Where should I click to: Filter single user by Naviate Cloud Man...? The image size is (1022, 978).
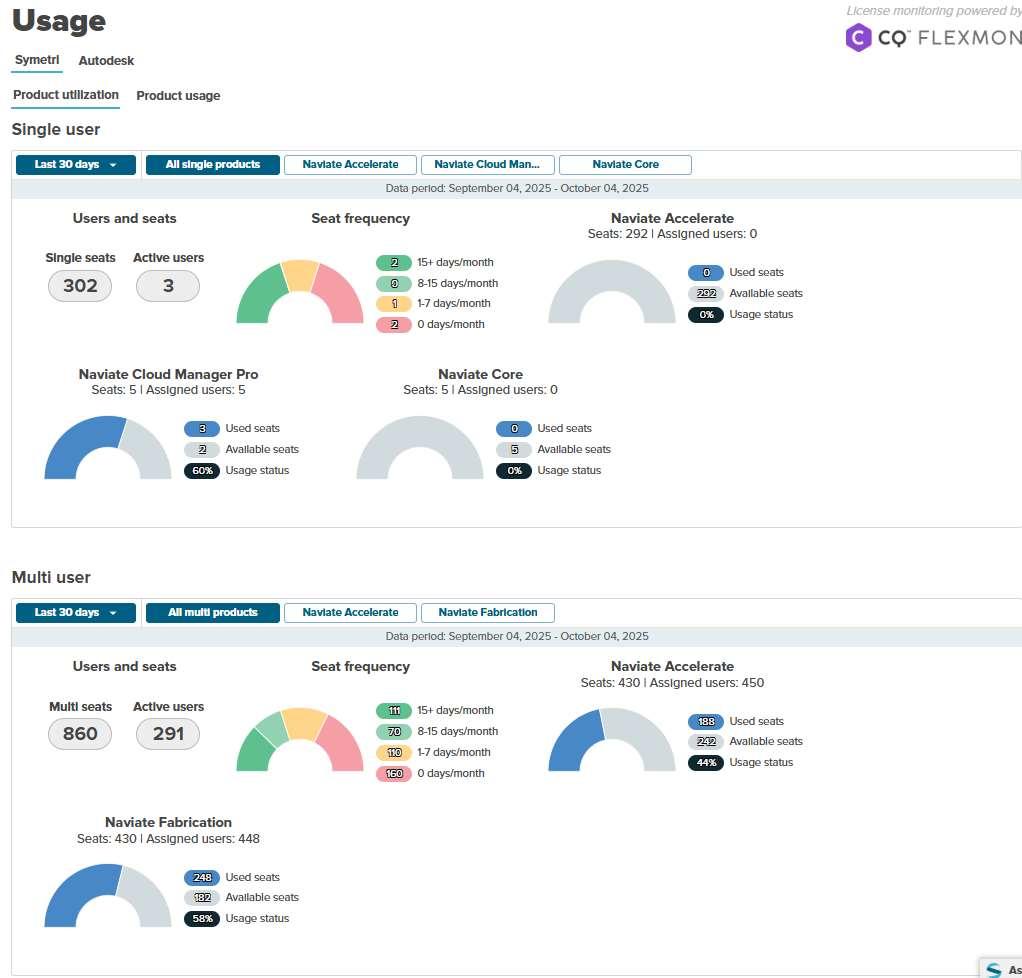[488, 164]
